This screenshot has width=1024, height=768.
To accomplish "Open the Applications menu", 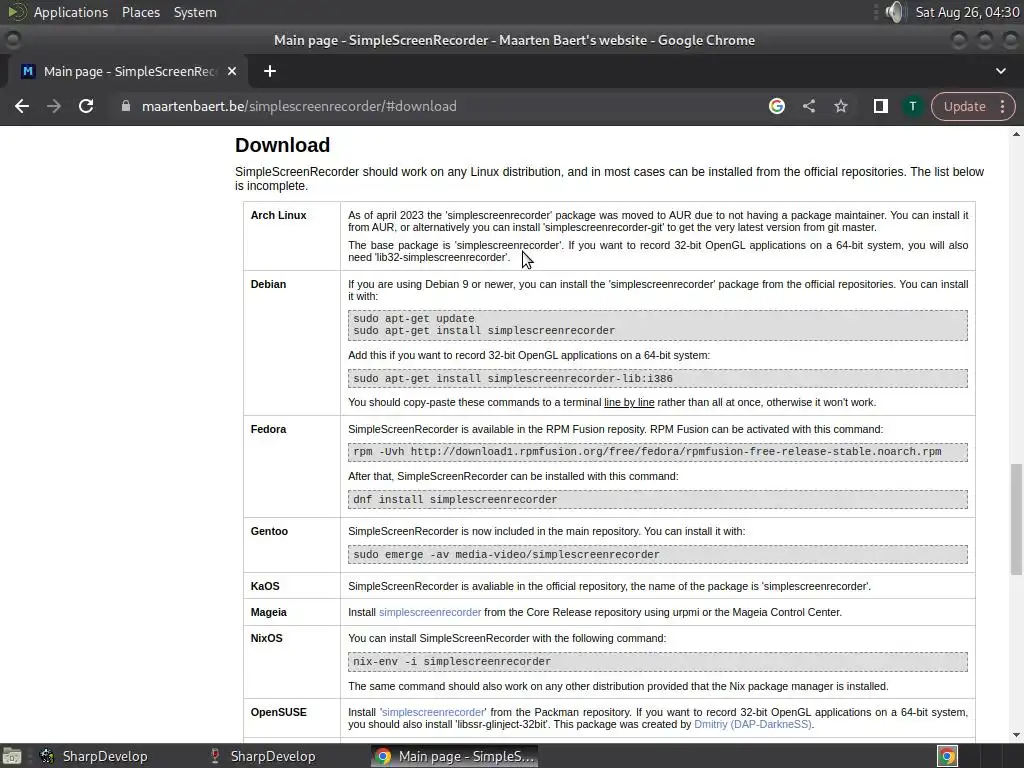I will [71, 12].
